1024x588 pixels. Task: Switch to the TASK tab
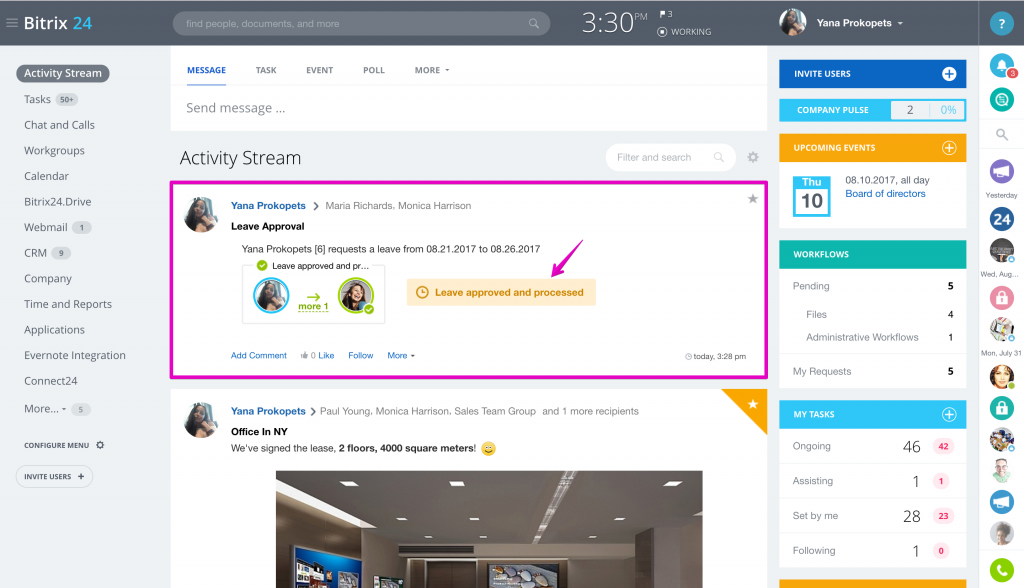coord(266,70)
